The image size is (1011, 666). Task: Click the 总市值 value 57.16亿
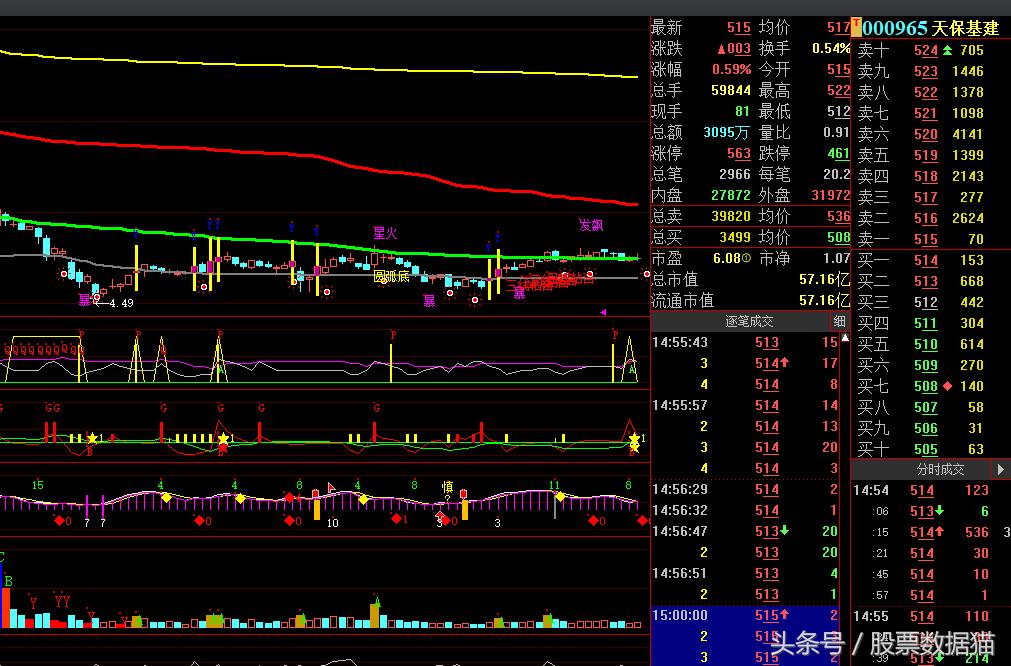(x=824, y=279)
